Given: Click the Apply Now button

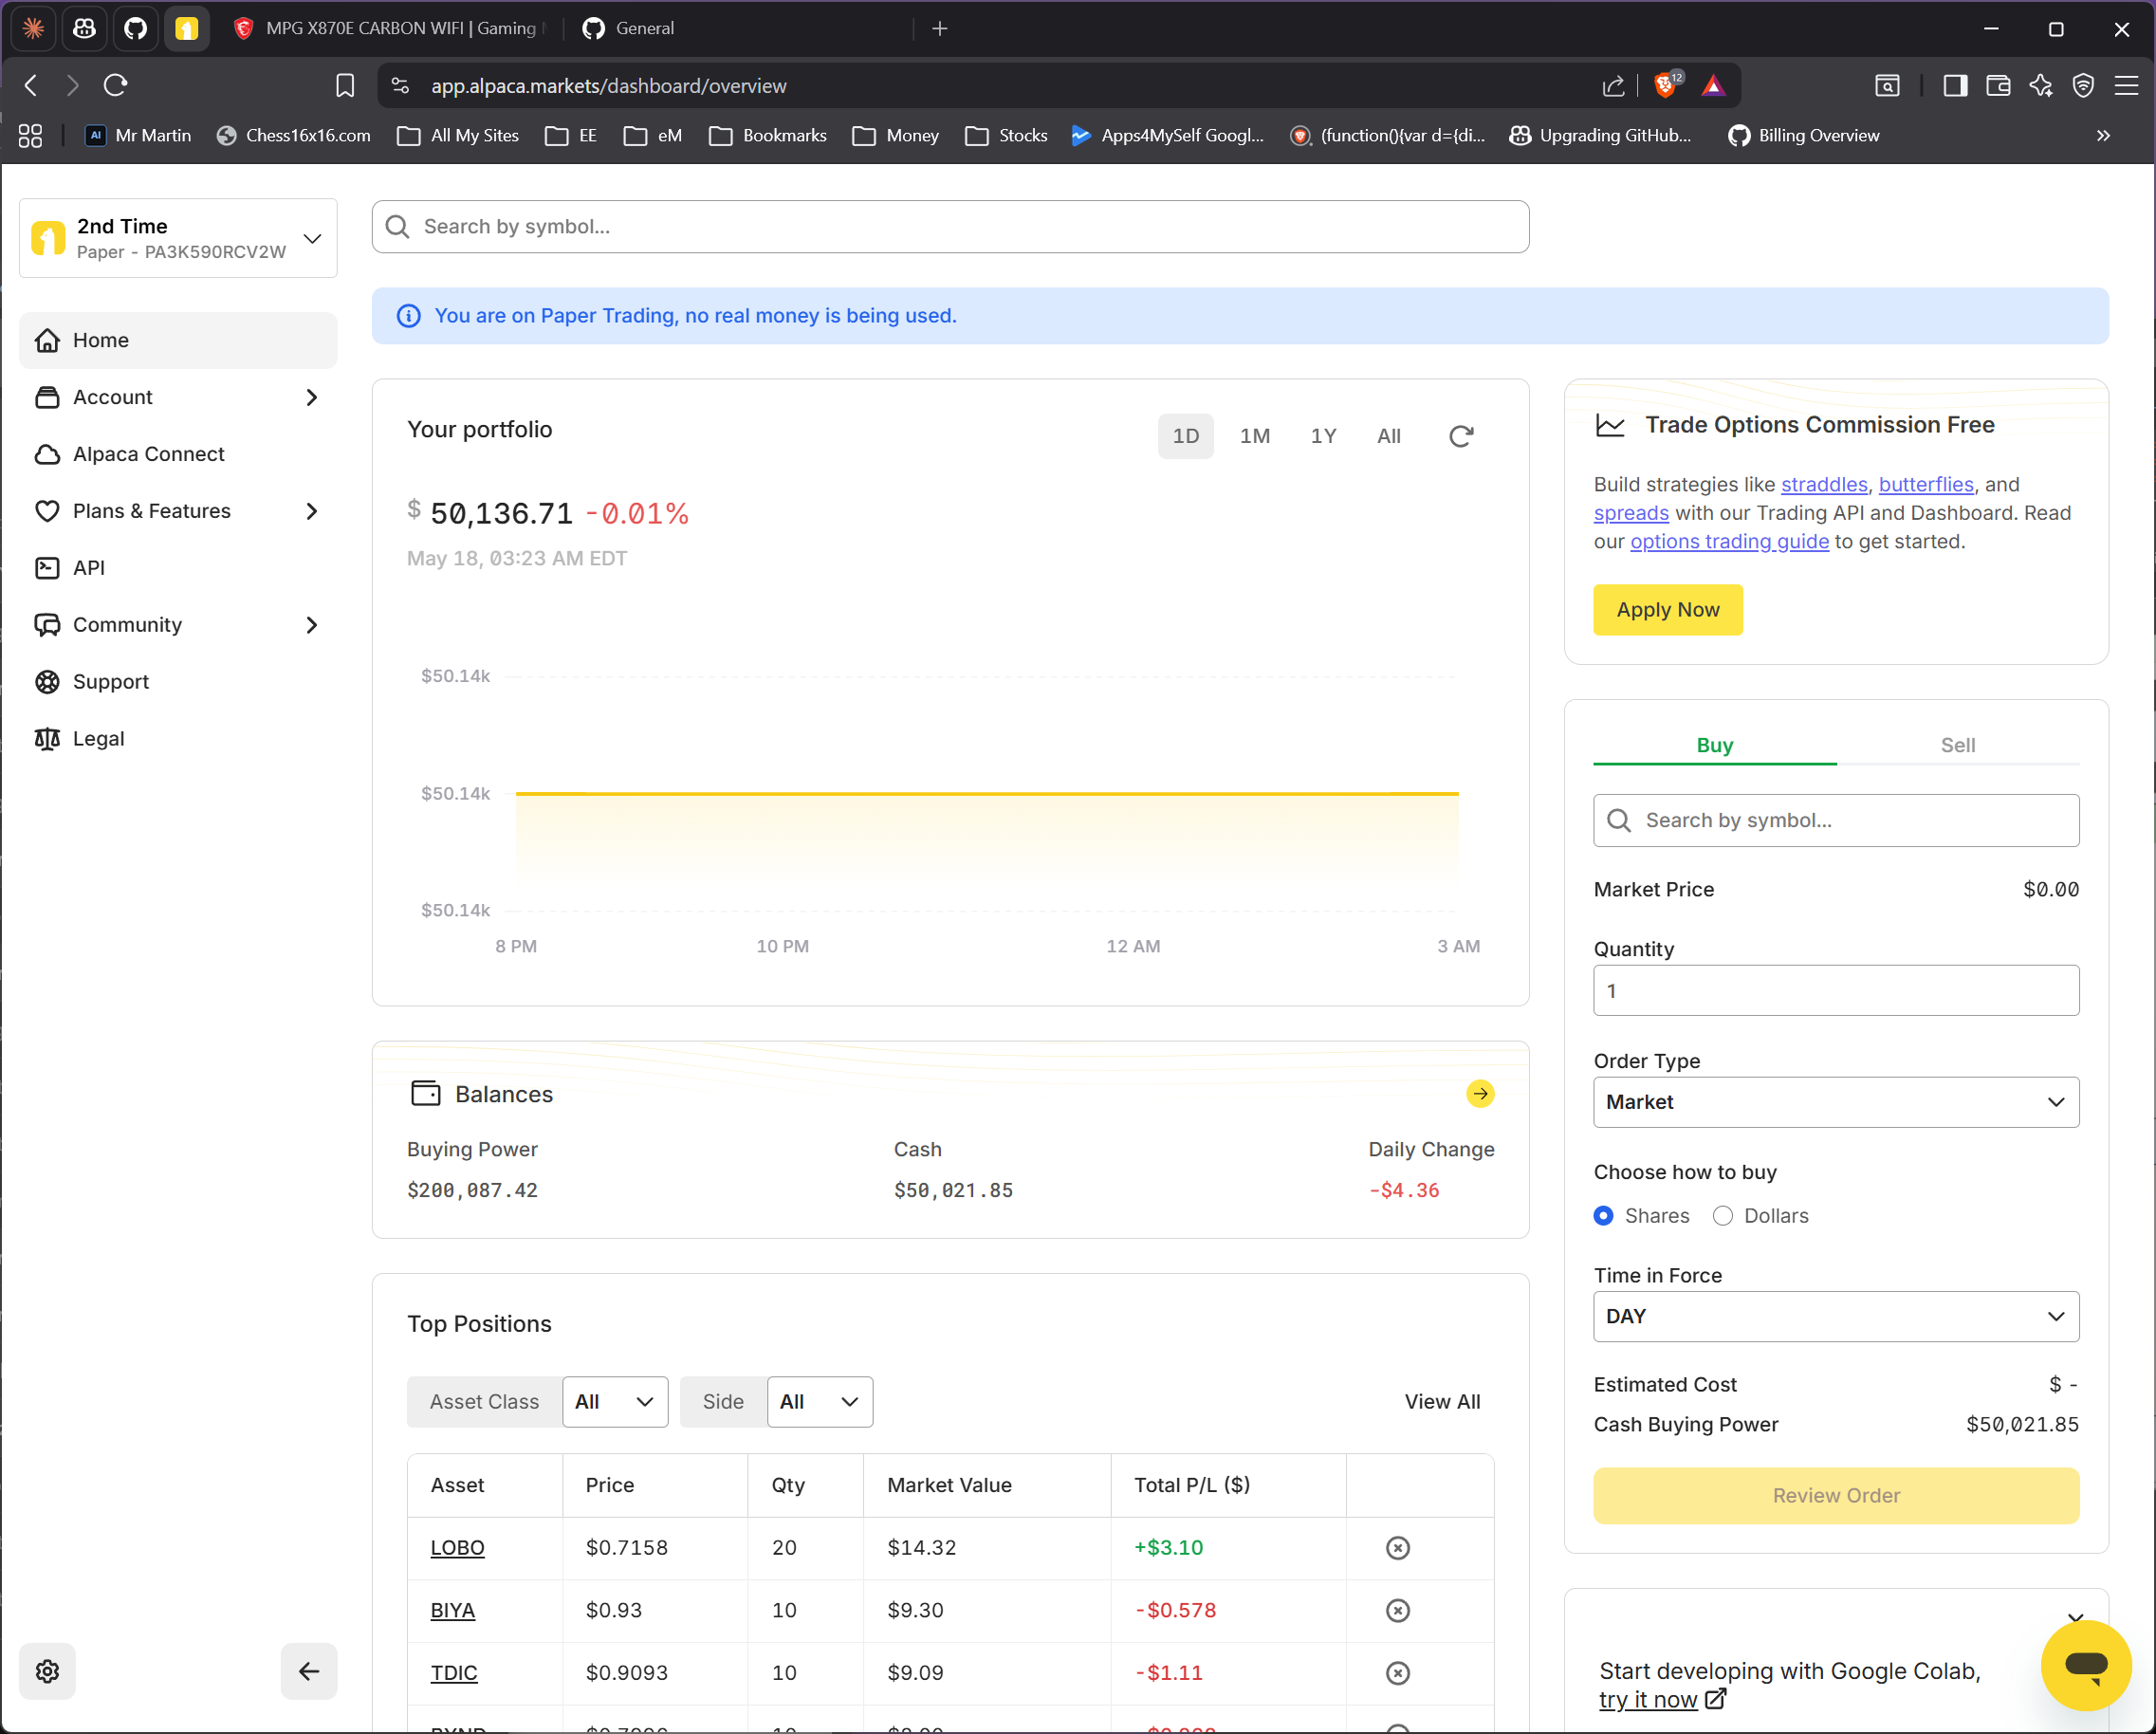Looking at the screenshot, I should point(1667,610).
